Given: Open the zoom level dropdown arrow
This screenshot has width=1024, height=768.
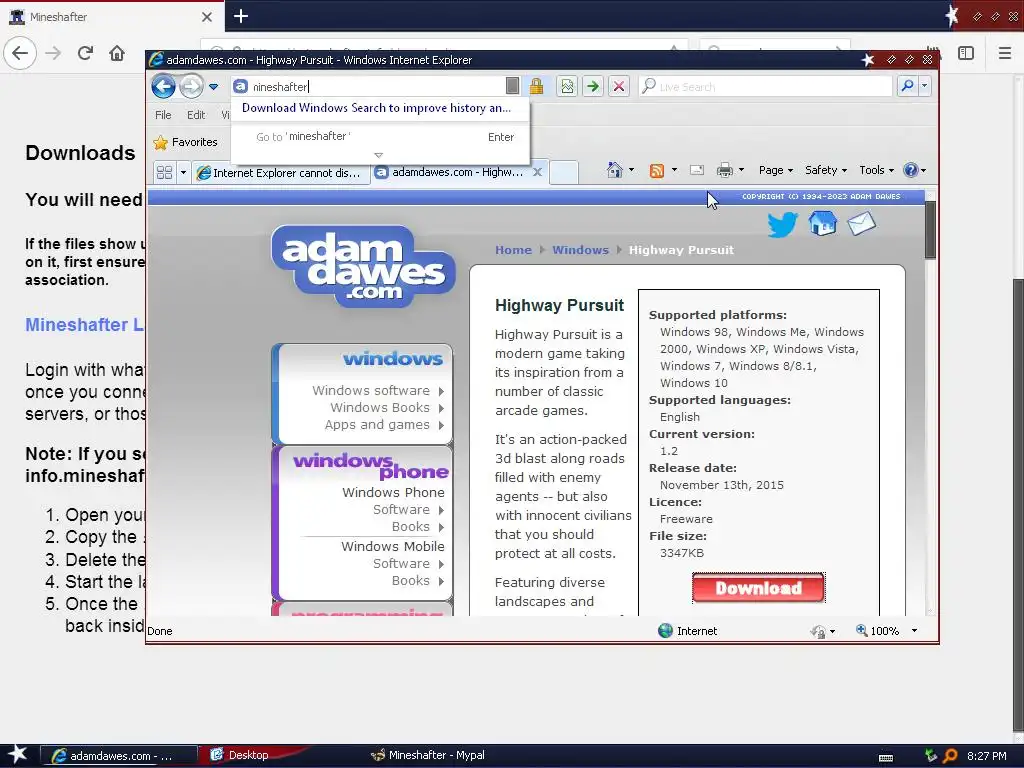Looking at the screenshot, I should tap(914, 631).
